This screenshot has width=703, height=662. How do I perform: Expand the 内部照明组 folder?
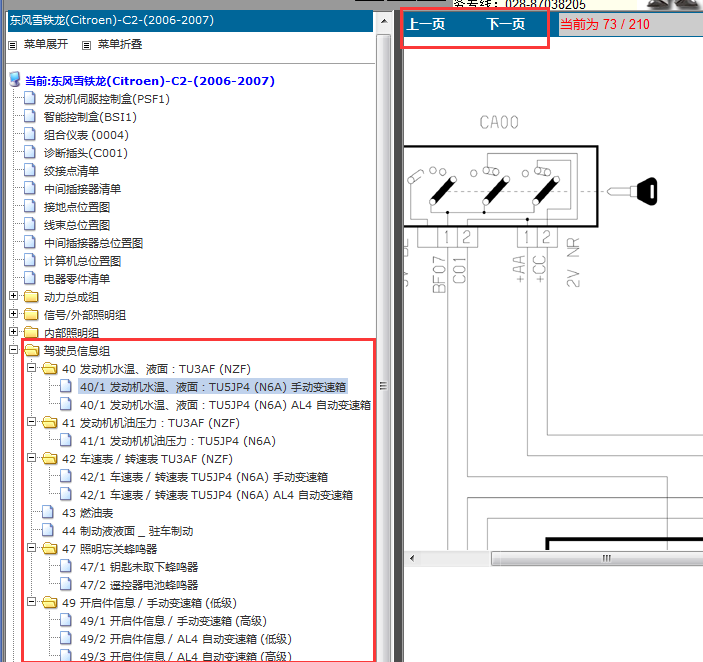(x=13, y=331)
